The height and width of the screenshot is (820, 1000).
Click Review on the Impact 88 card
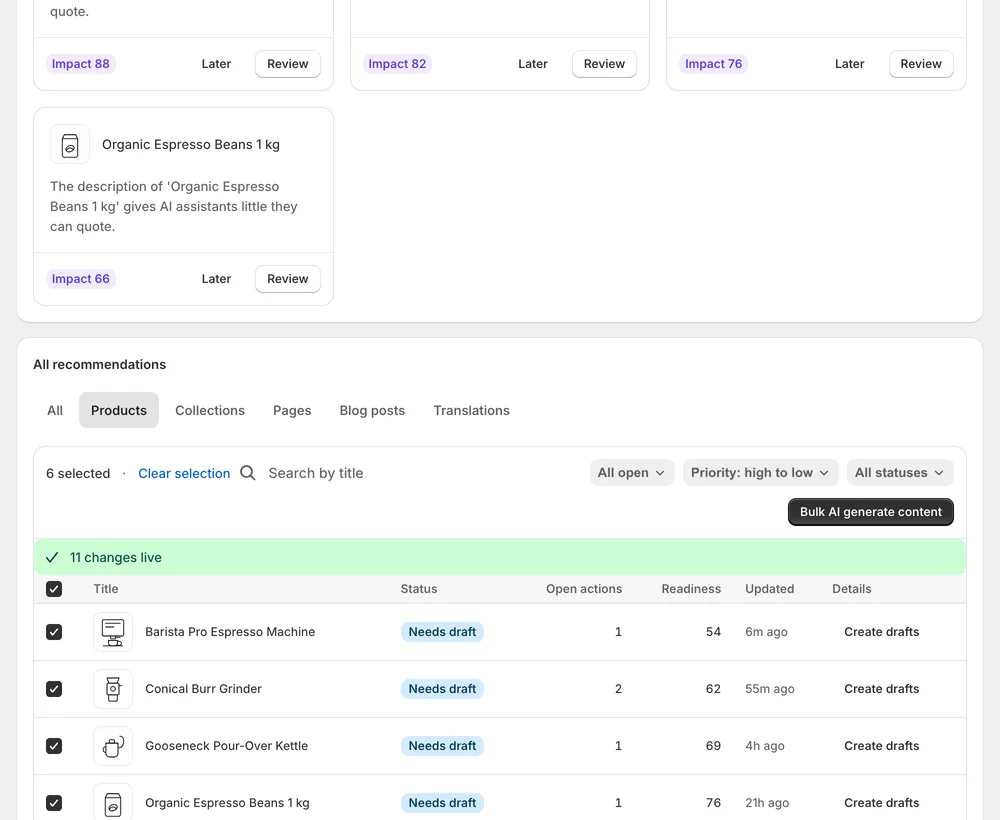(x=288, y=64)
